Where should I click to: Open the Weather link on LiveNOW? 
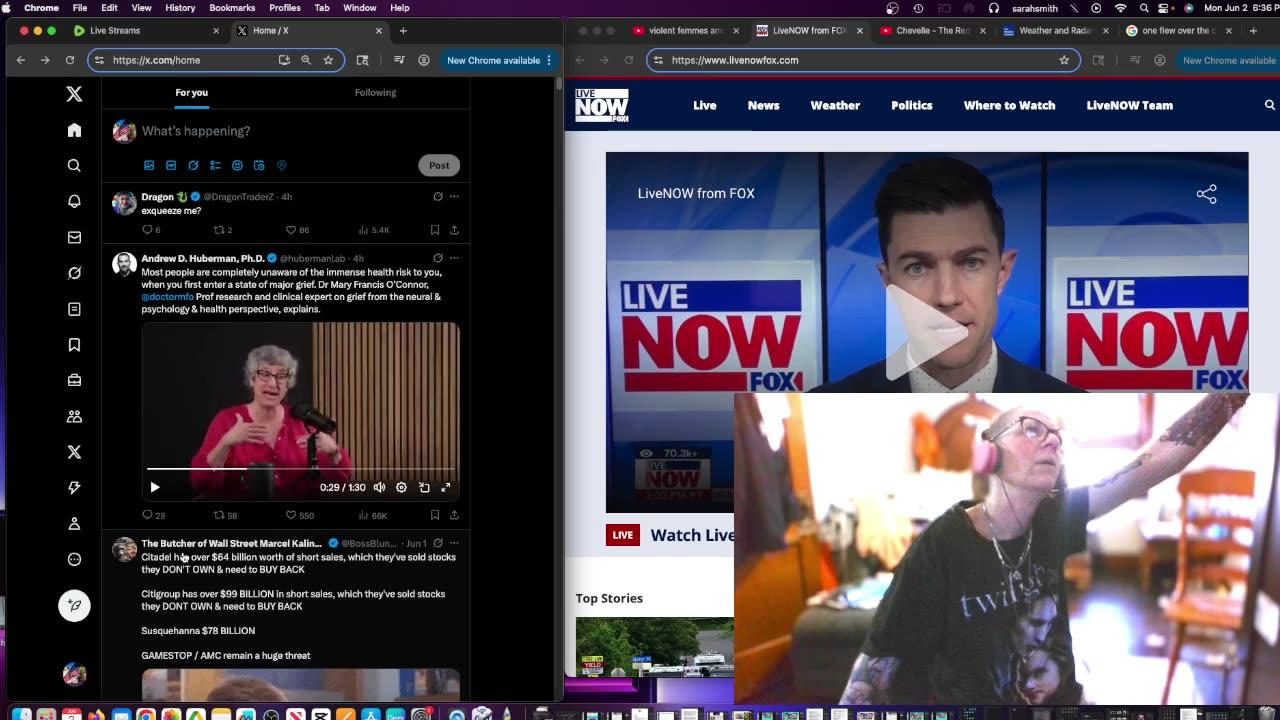835,105
